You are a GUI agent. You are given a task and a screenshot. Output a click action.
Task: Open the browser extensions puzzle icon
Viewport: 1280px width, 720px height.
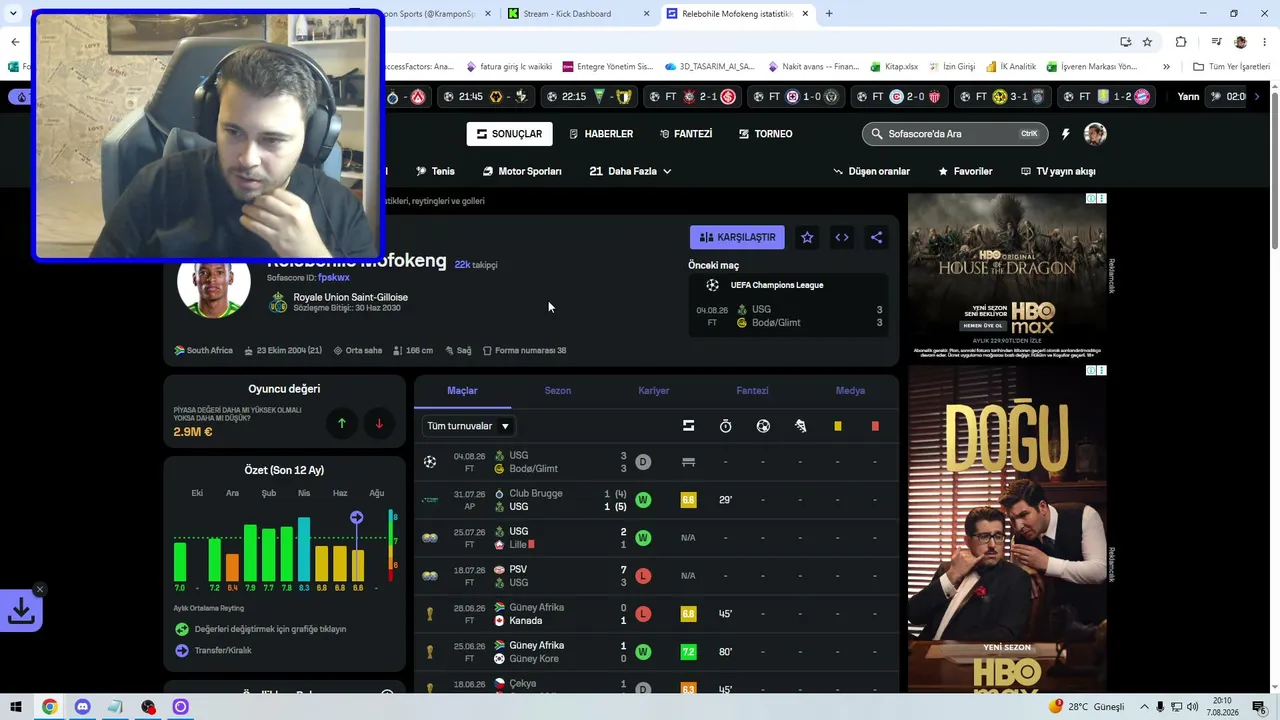pyautogui.click(x=1181, y=42)
